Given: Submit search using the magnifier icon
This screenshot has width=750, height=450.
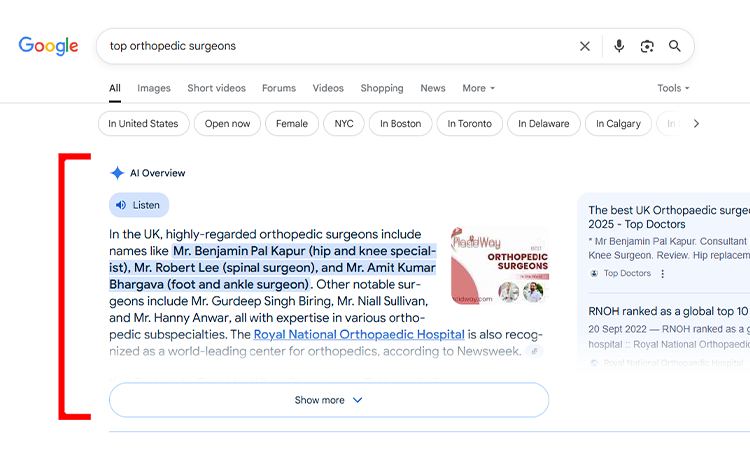Looking at the screenshot, I should 674,46.
